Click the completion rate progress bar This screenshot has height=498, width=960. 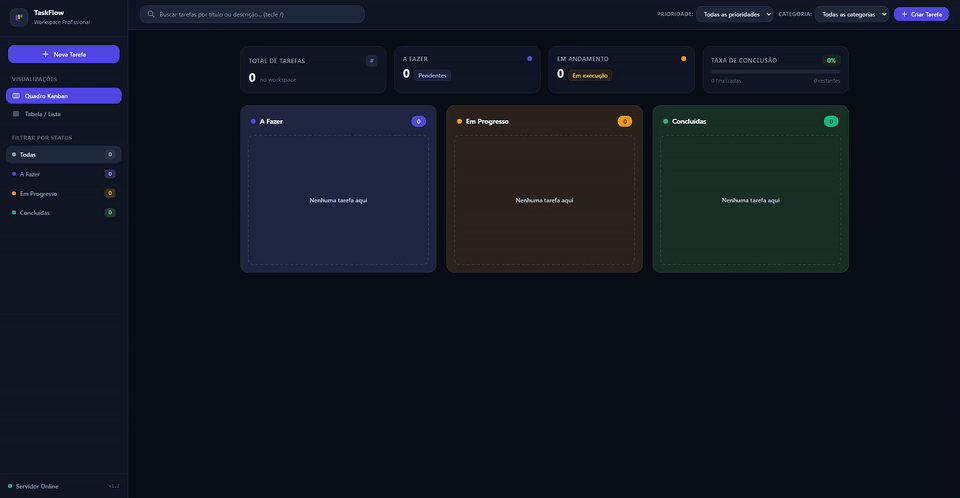point(776,72)
